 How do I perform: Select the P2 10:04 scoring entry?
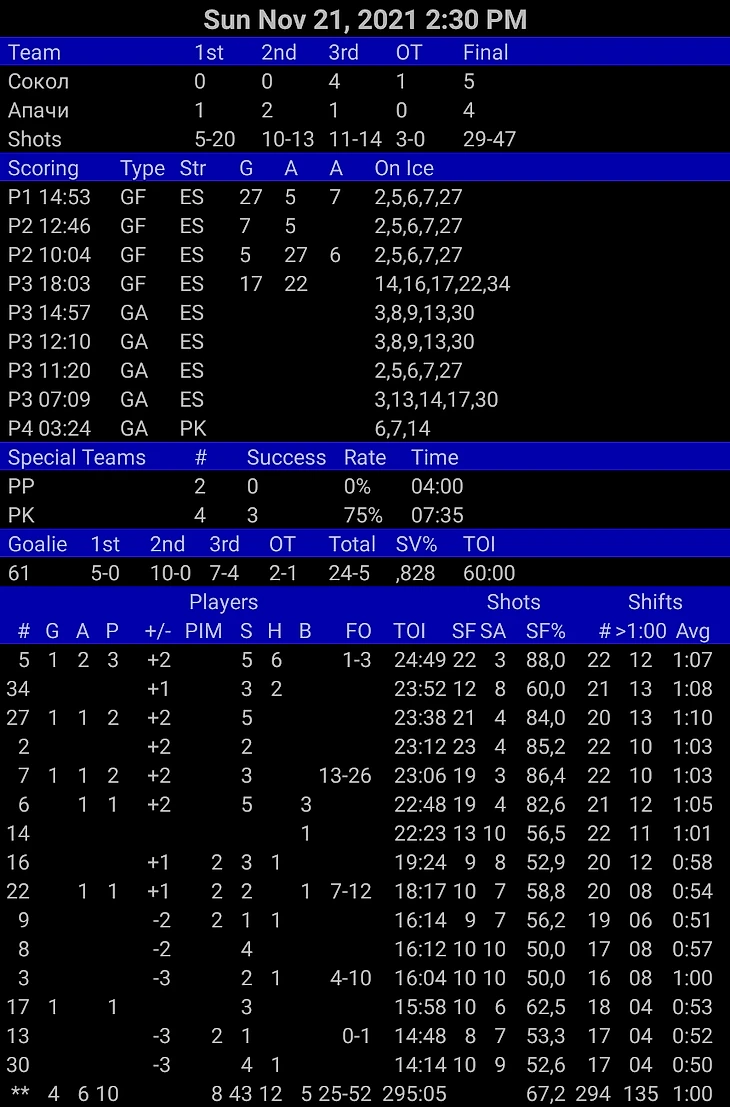click(365, 255)
